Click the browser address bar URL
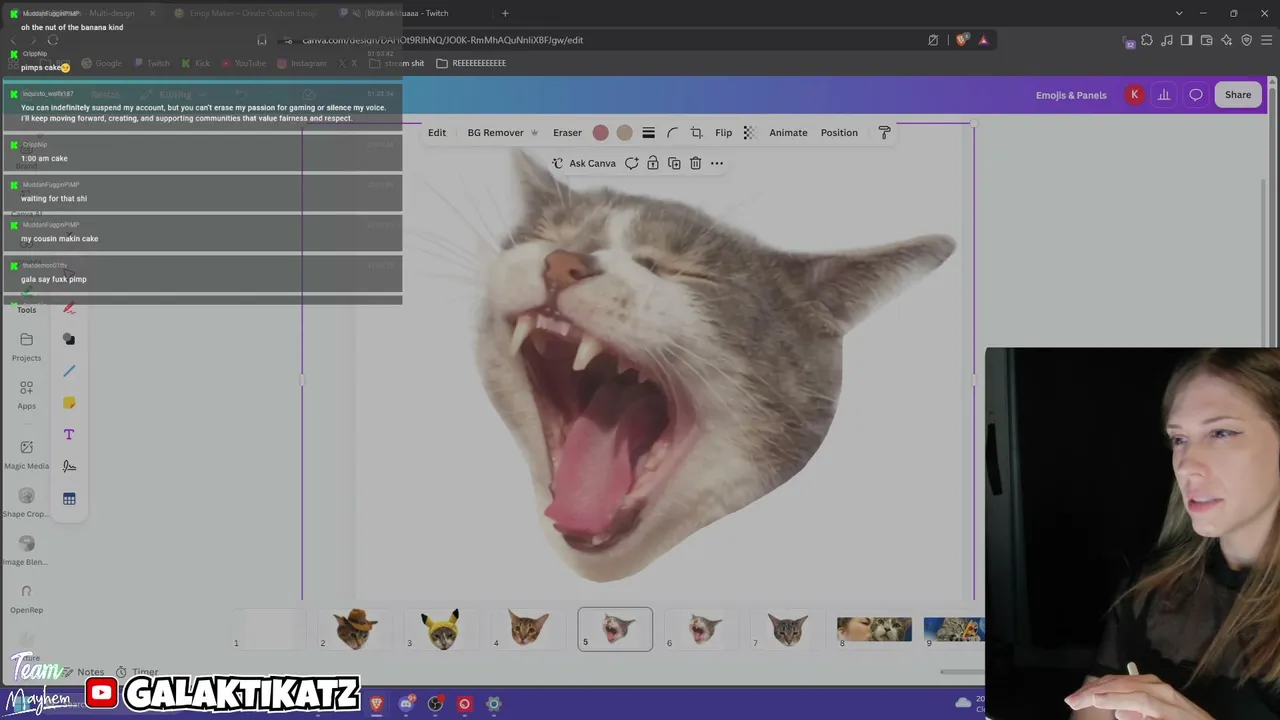The width and height of the screenshot is (1280, 720). 443,40
